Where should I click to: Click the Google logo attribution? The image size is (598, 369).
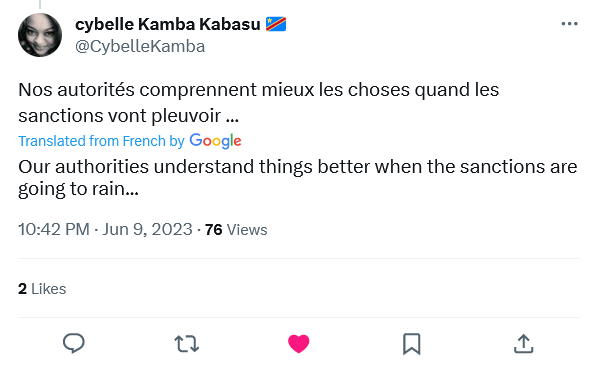click(215, 141)
